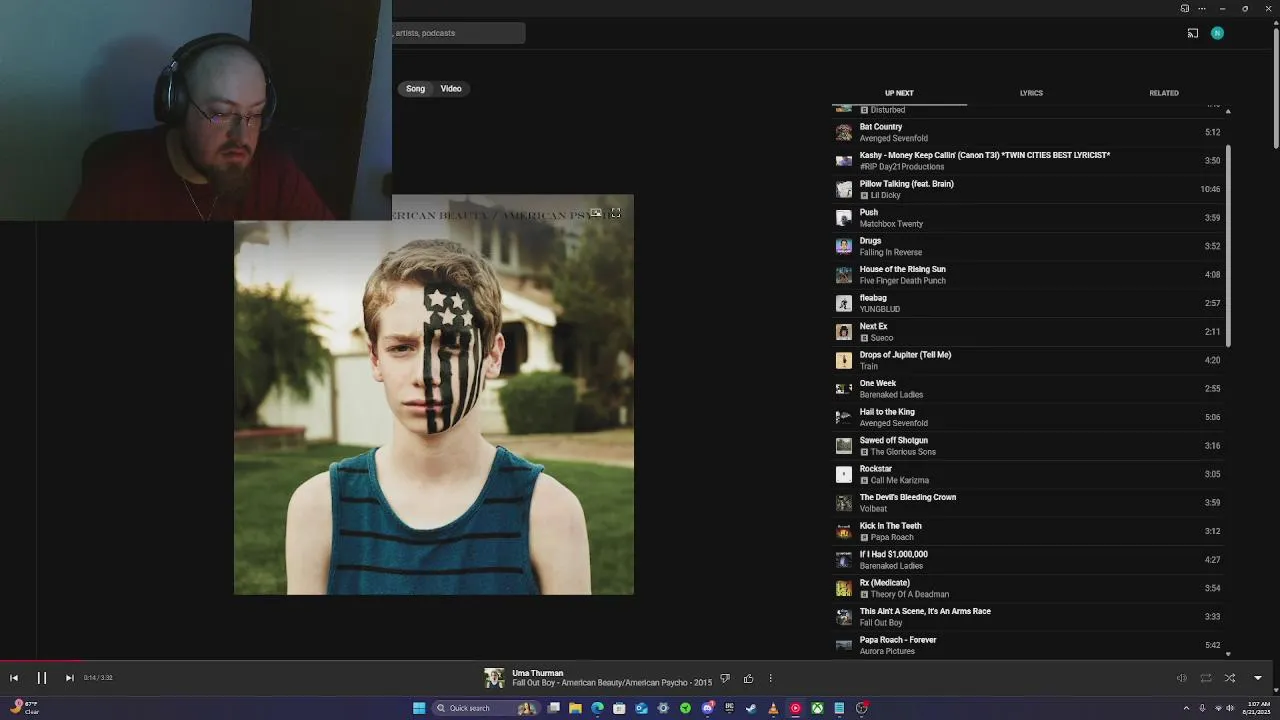The height and width of the screenshot is (720, 1280).
Task: Open the player bar album thumbnail
Action: coord(494,678)
